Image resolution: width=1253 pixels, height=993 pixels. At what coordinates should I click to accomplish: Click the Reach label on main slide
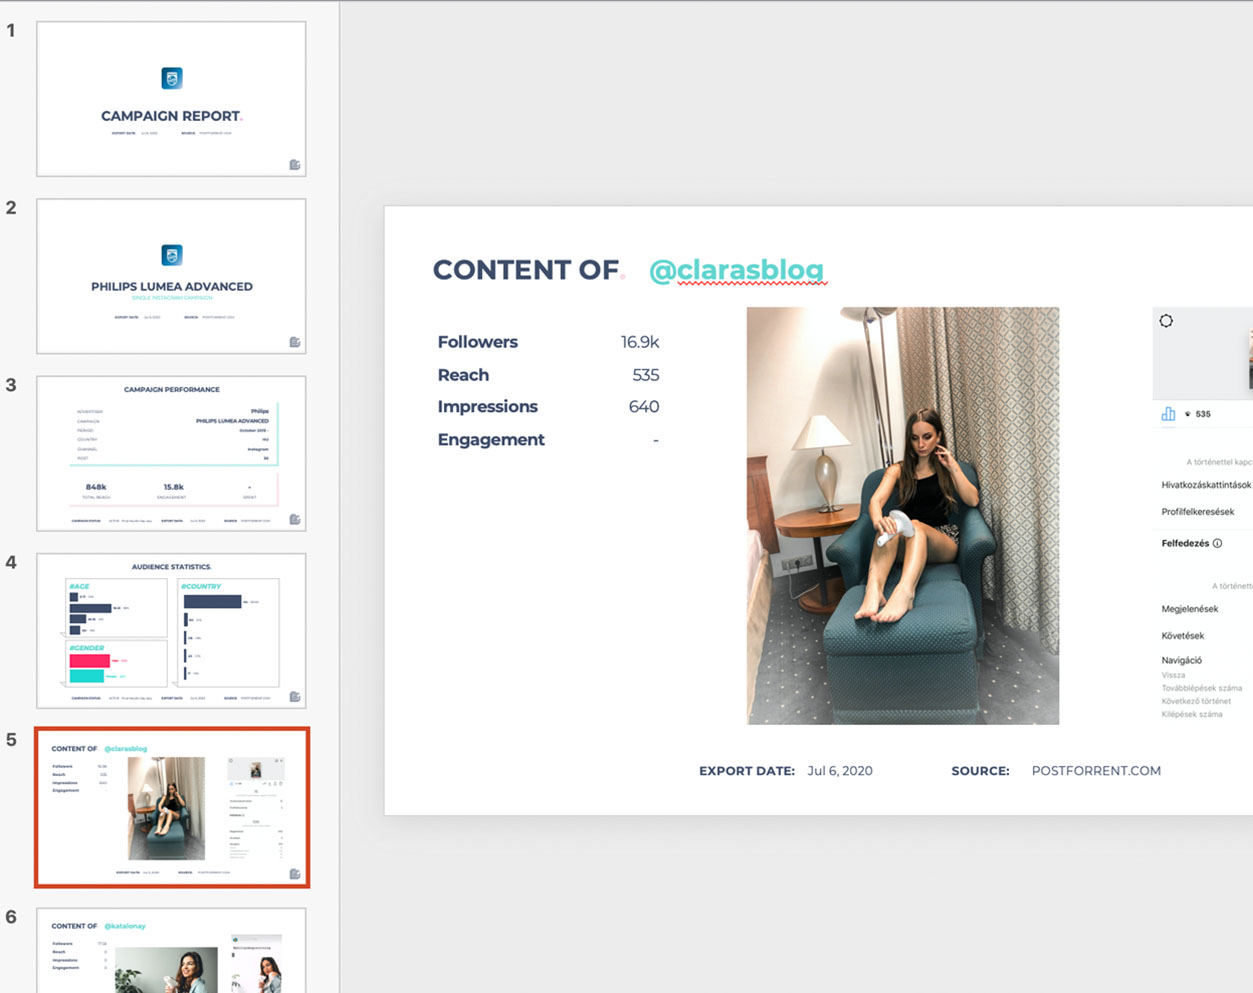click(463, 375)
